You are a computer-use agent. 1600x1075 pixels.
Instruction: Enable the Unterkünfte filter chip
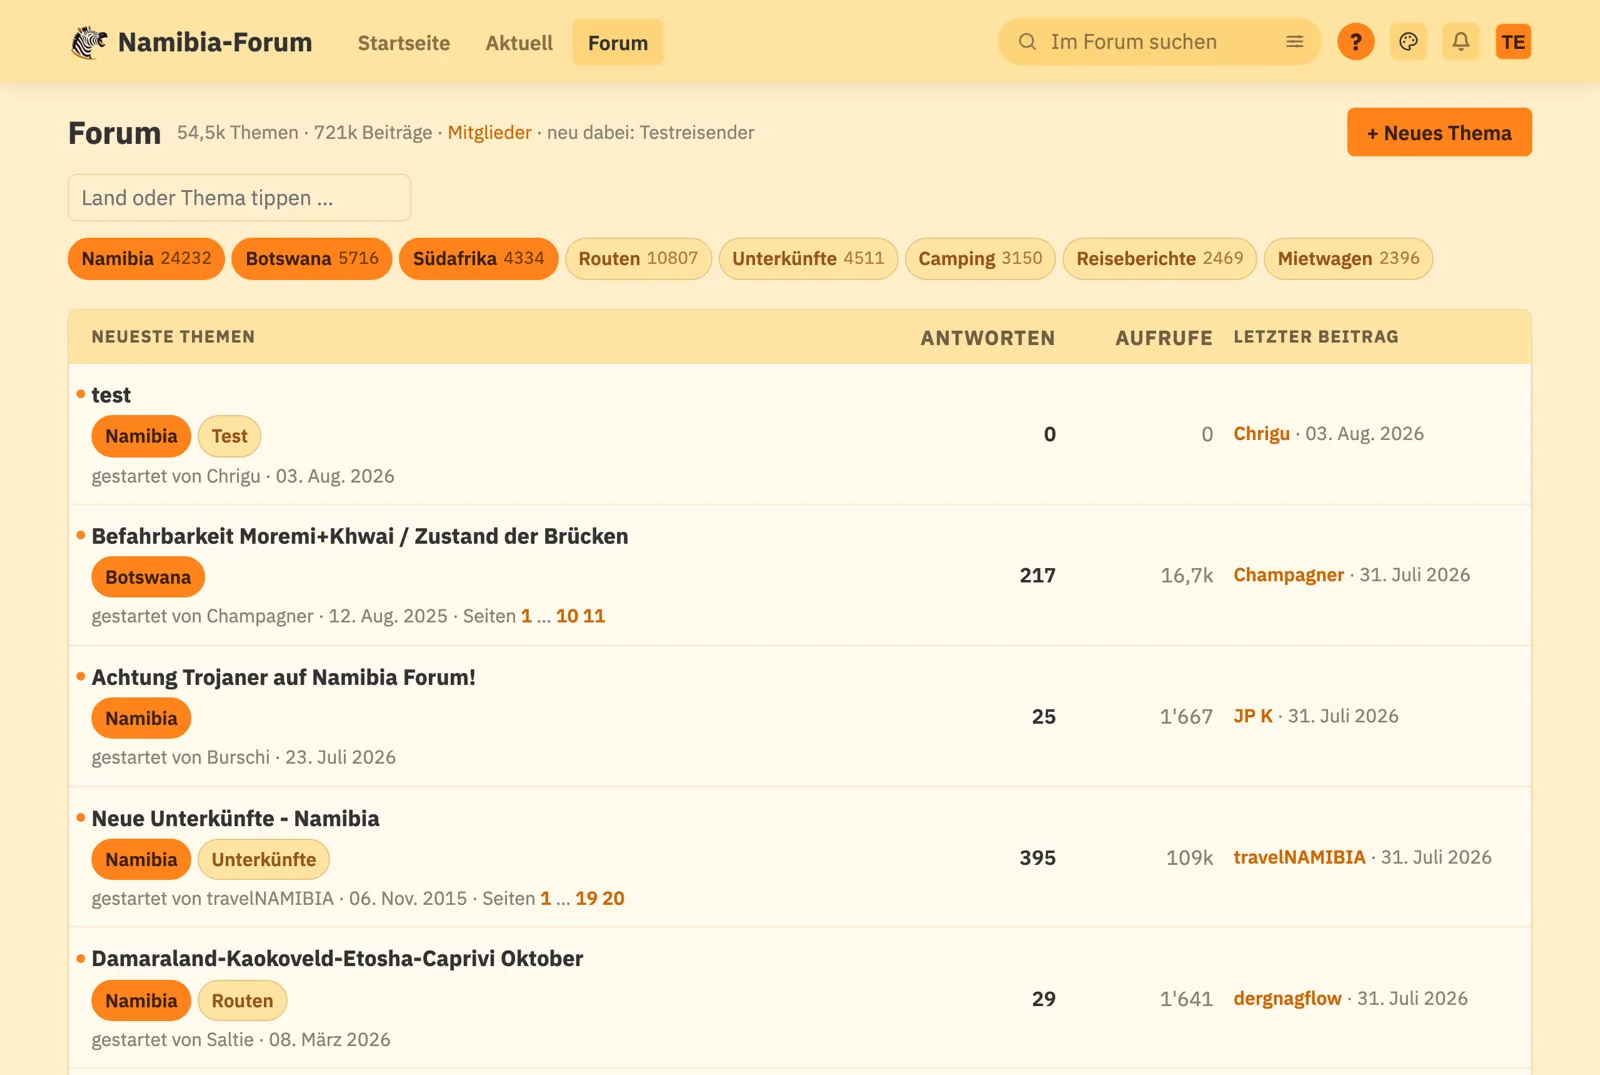[808, 259]
